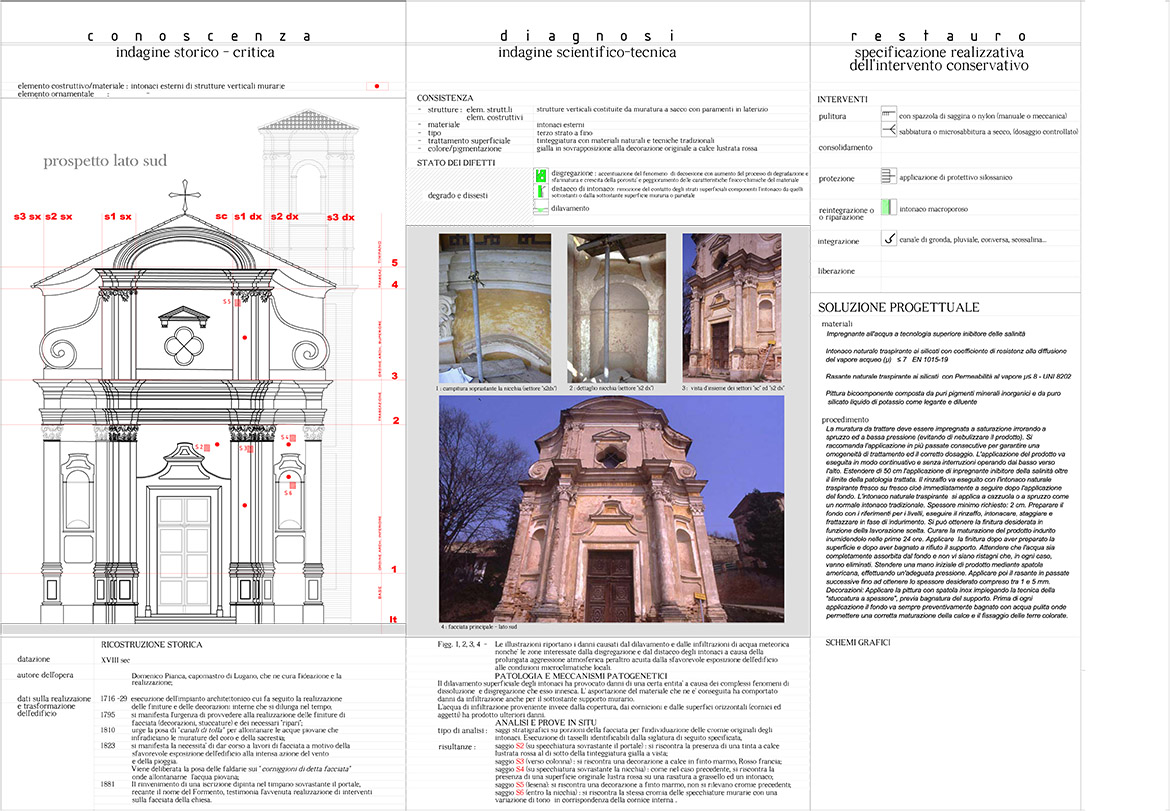The image size is (1170, 811).
Task: Select the spazzola di saggina cleaning icon
Action: 889,116
